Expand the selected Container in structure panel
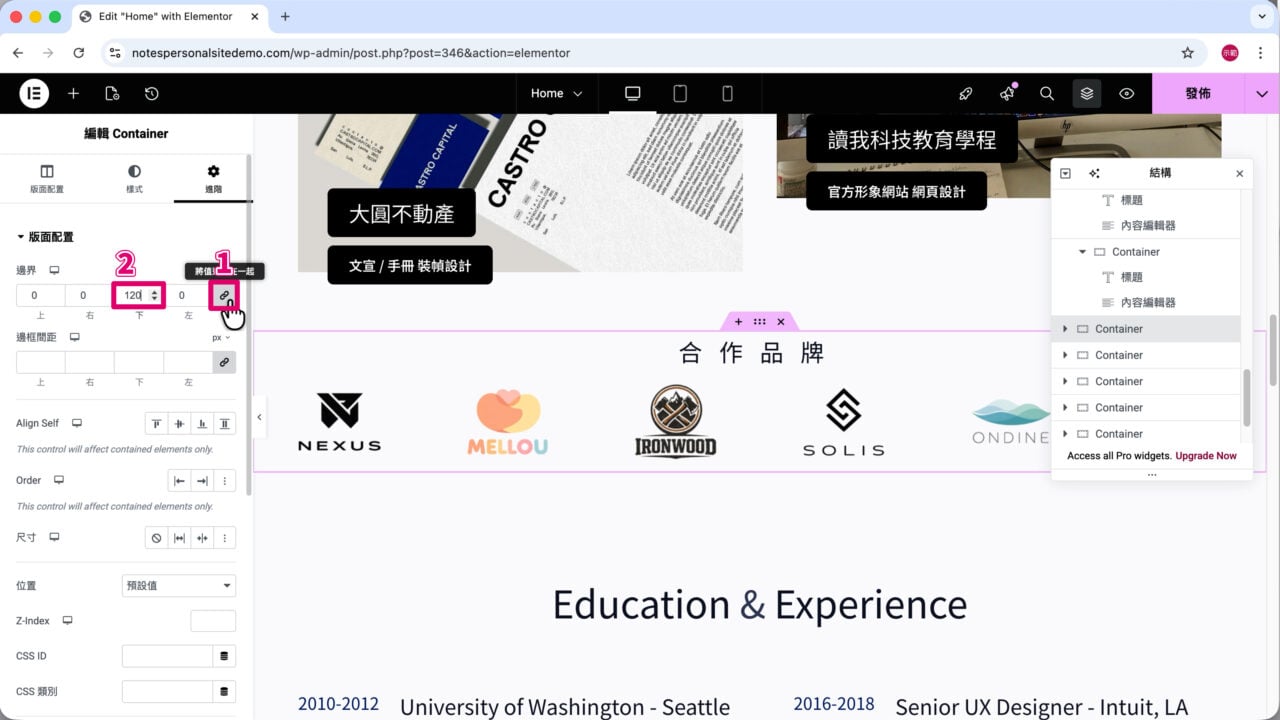 coord(1065,329)
